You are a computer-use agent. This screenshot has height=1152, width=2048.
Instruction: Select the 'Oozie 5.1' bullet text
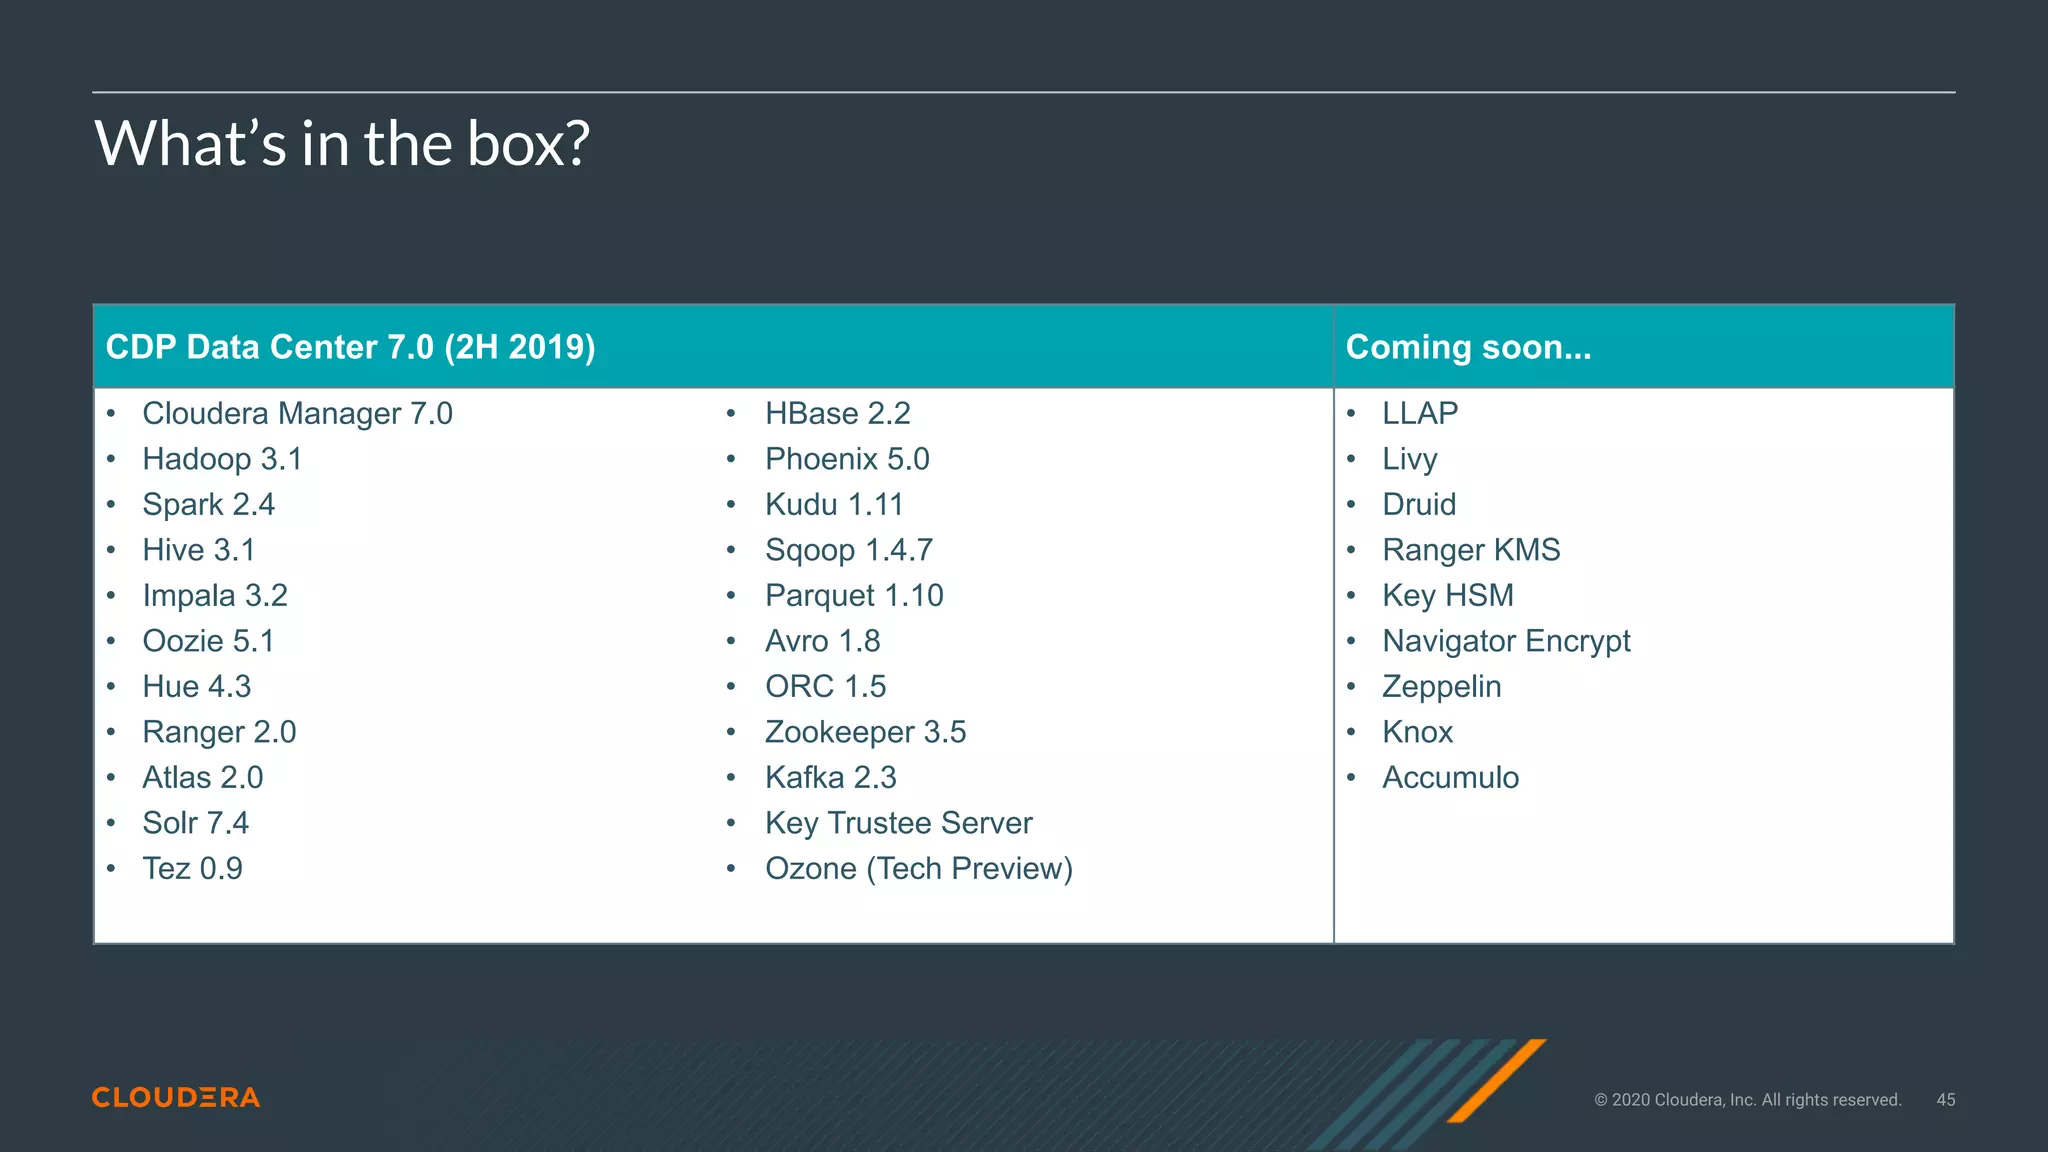point(208,641)
